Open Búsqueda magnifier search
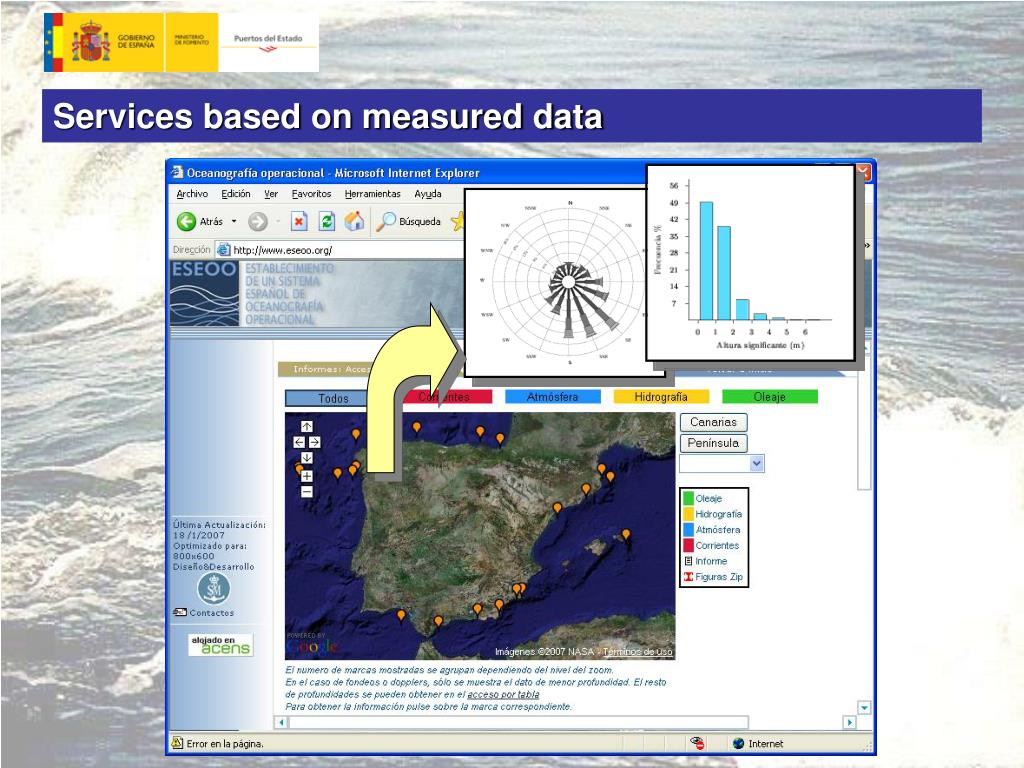 pyautogui.click(x=386, y=222)
